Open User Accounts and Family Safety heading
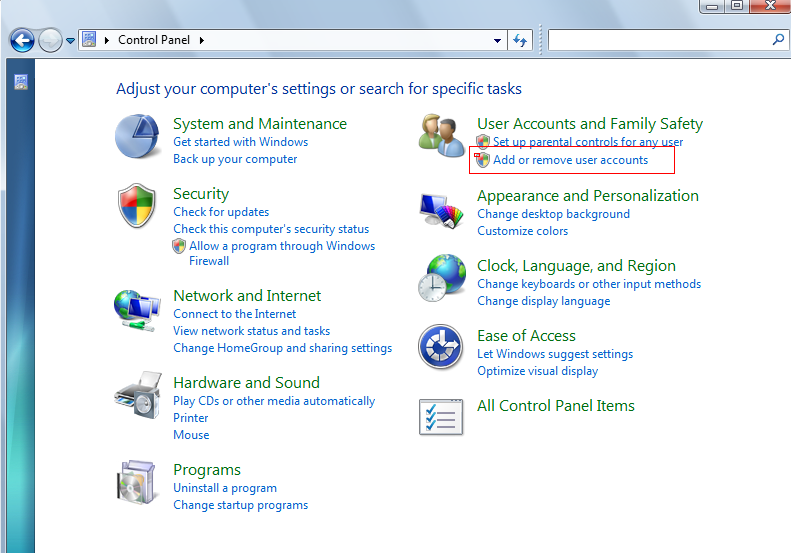 [x=590, y=124]
